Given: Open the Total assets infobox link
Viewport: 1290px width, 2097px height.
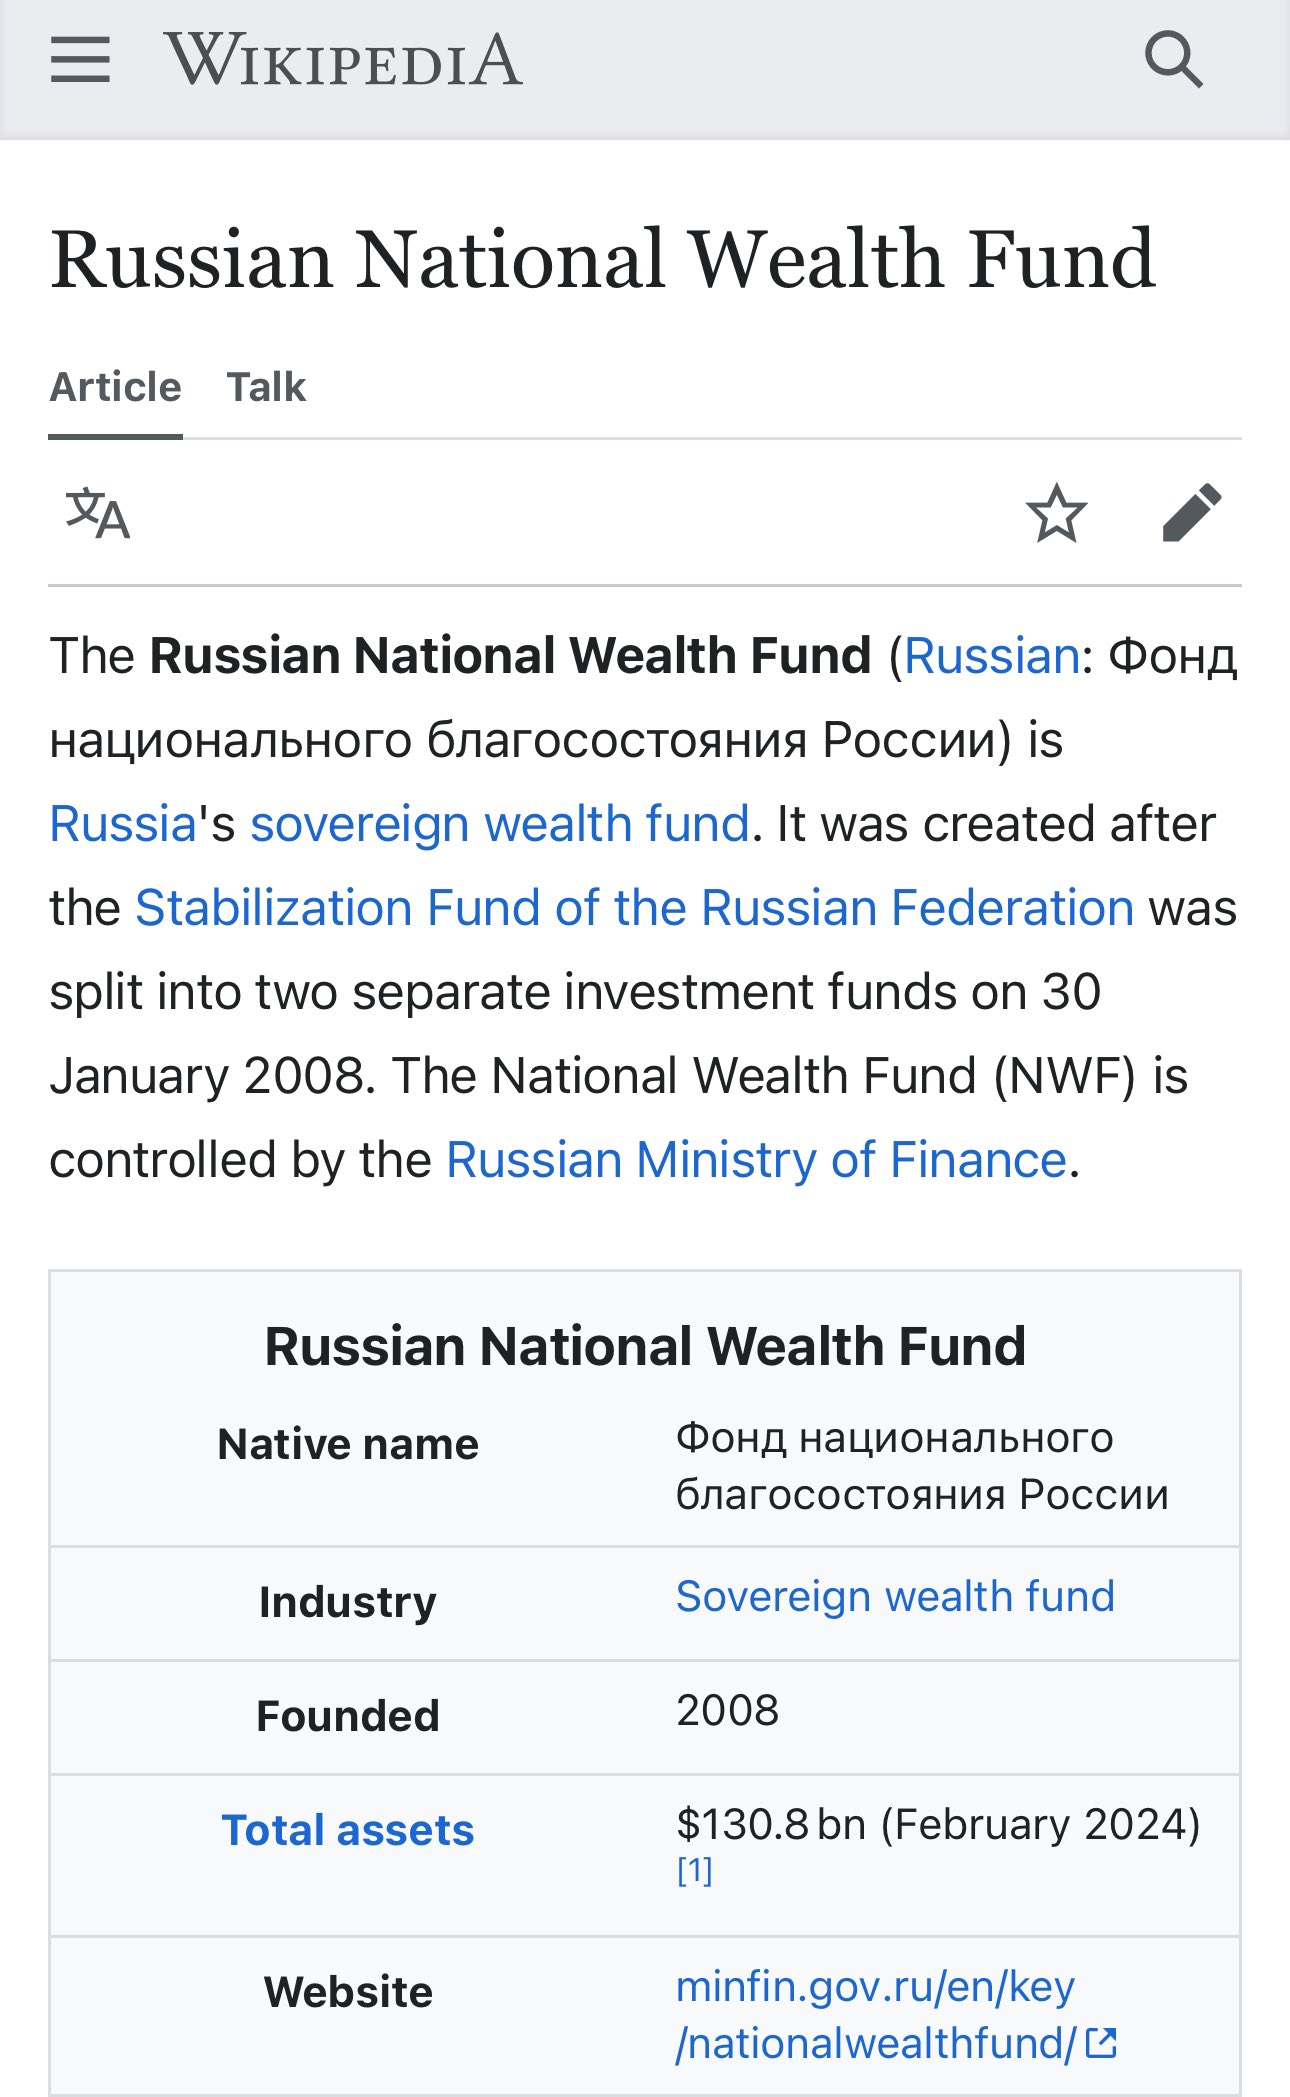Looking at the screenshot, I should point(348,1831).
